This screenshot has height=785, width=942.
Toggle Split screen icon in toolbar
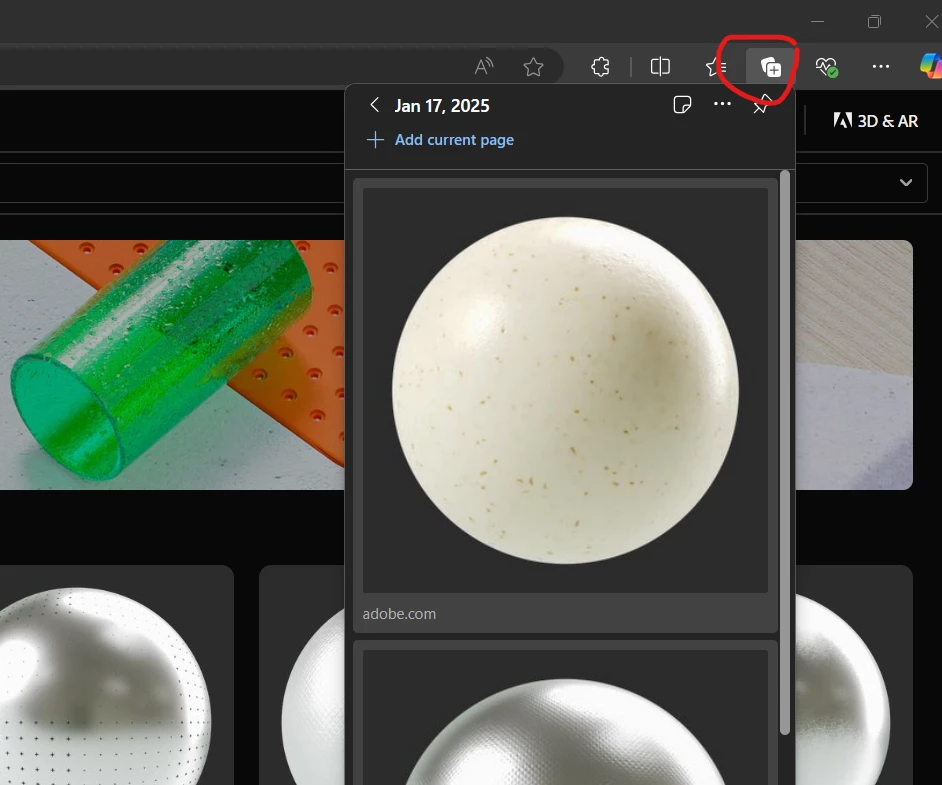(660, 66)
